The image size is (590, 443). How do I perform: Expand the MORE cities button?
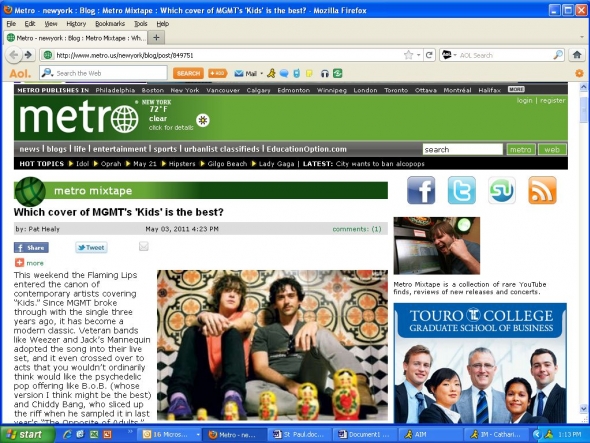516,89
